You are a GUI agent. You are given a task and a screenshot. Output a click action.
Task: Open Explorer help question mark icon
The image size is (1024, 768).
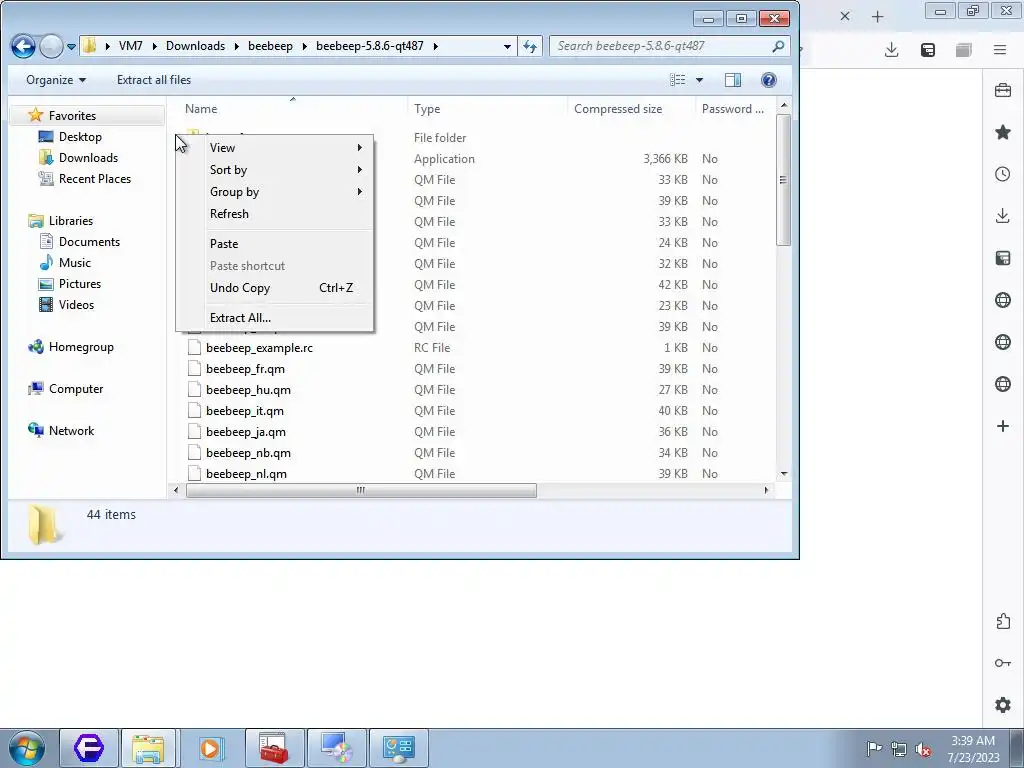769,80
